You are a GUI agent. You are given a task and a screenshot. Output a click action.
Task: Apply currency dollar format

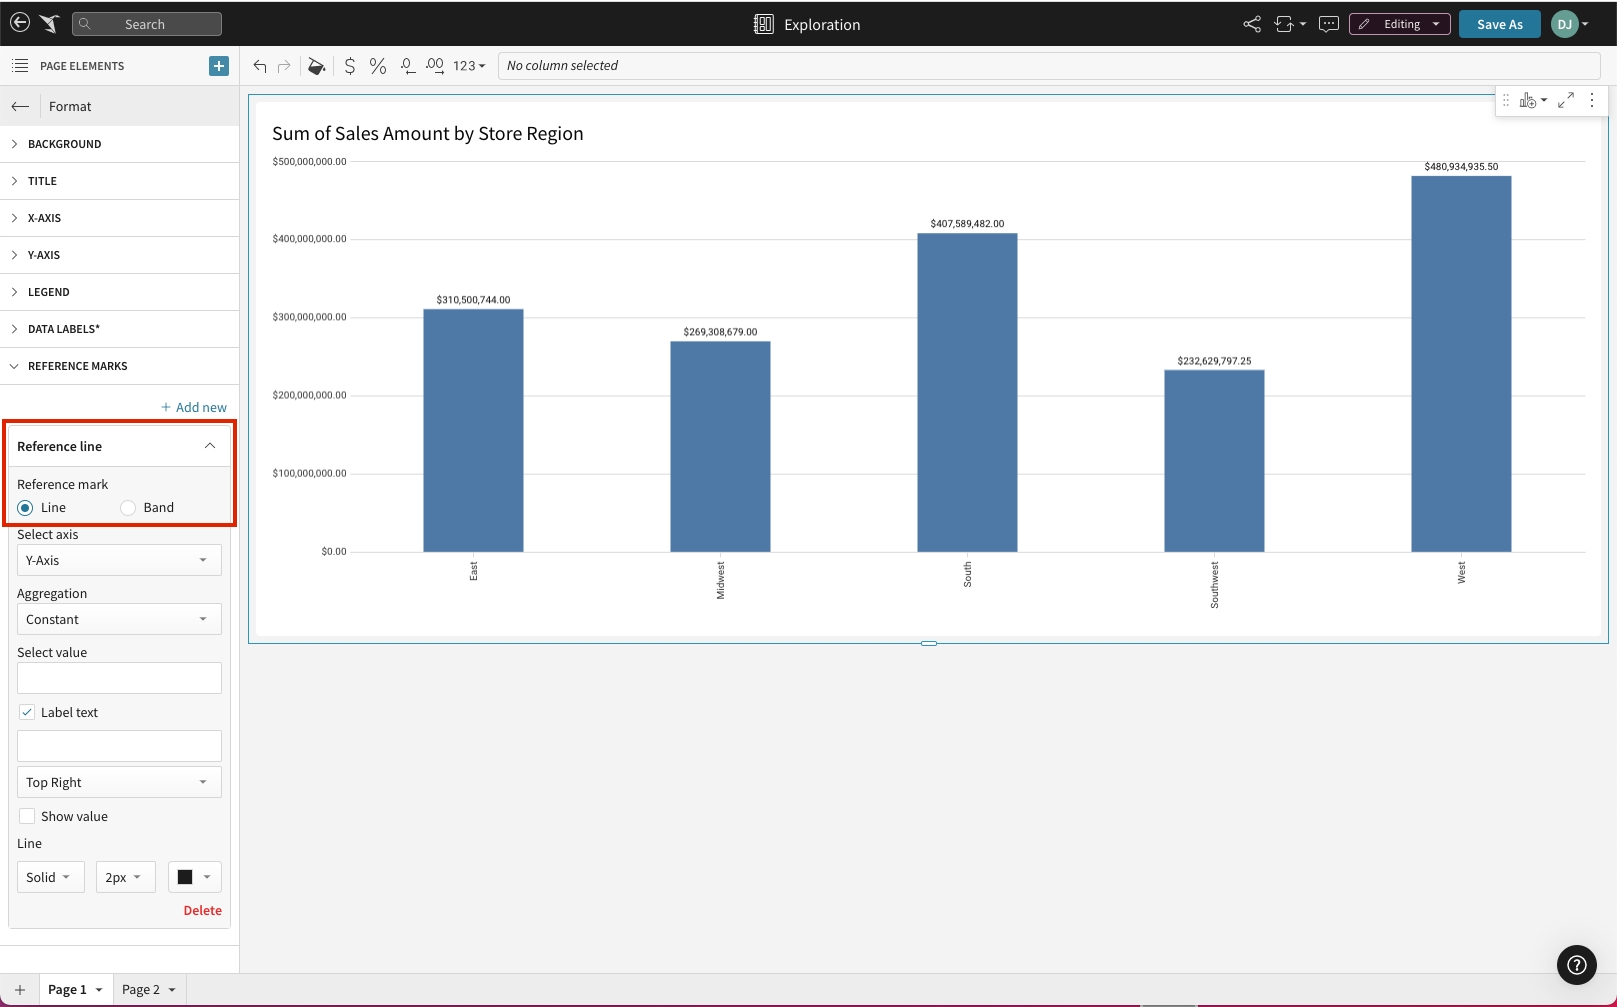coord(349,66)
